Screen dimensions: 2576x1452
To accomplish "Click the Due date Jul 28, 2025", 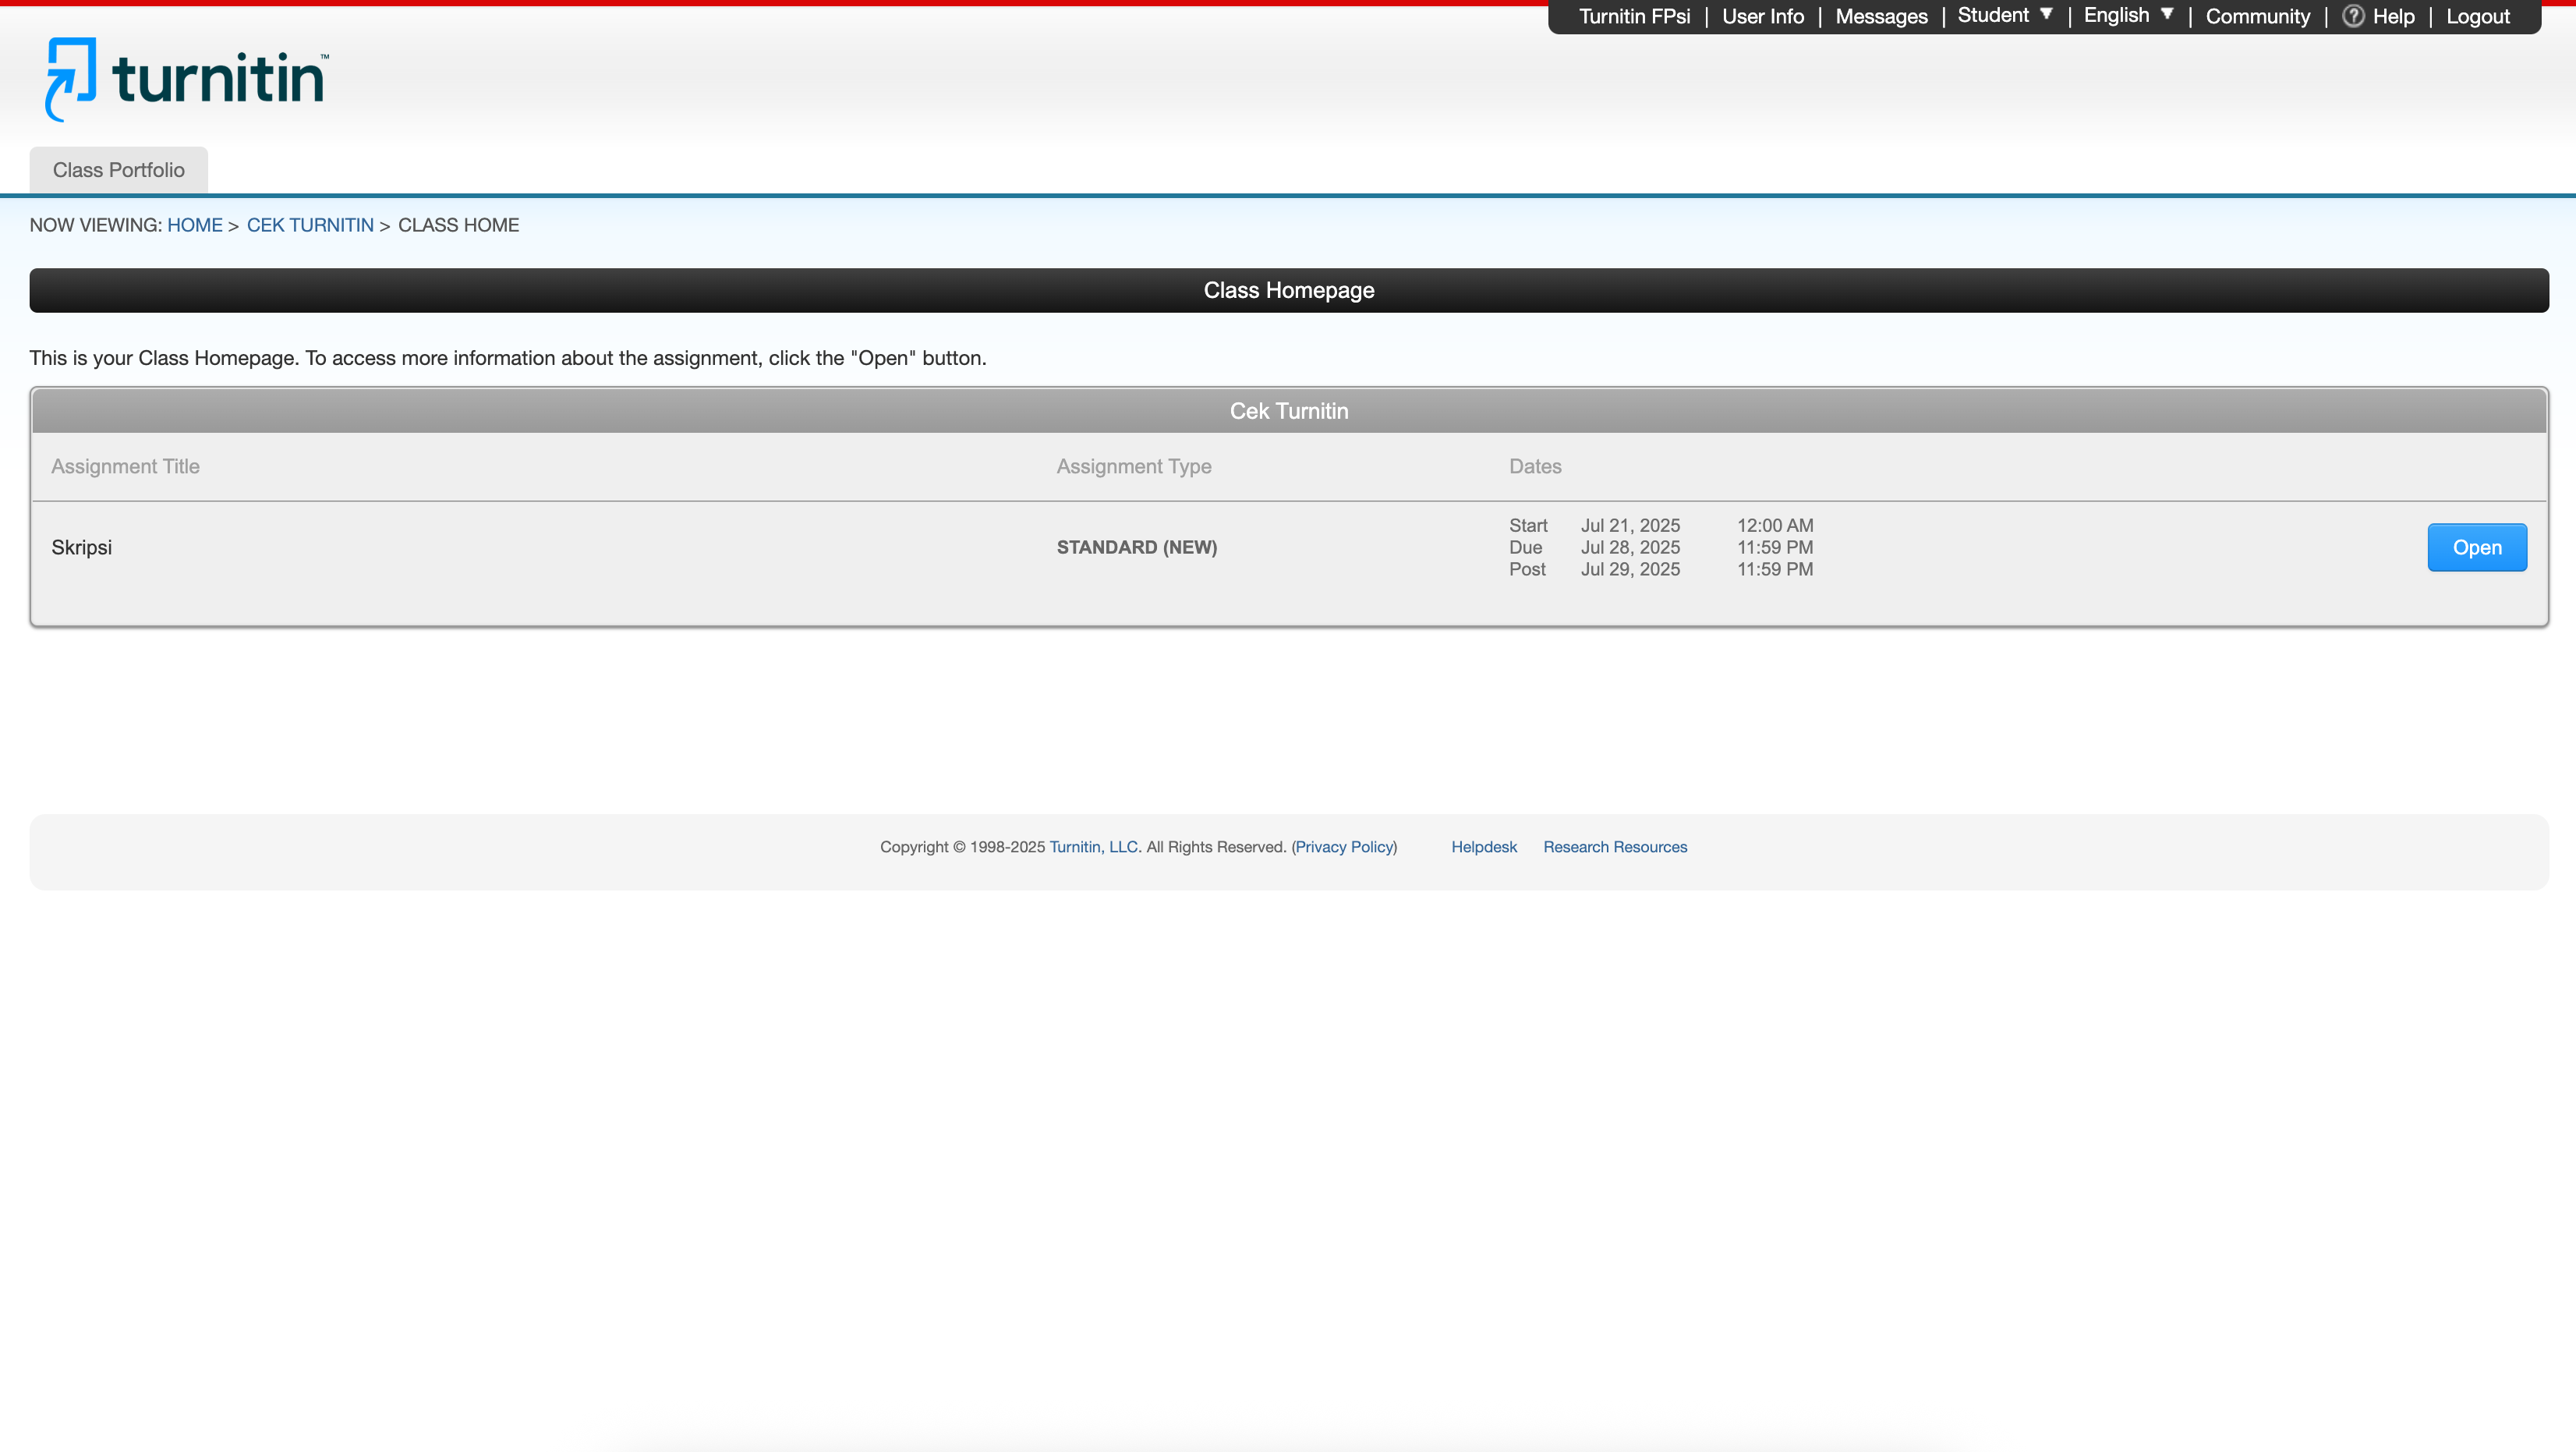I will (1630, 547).
